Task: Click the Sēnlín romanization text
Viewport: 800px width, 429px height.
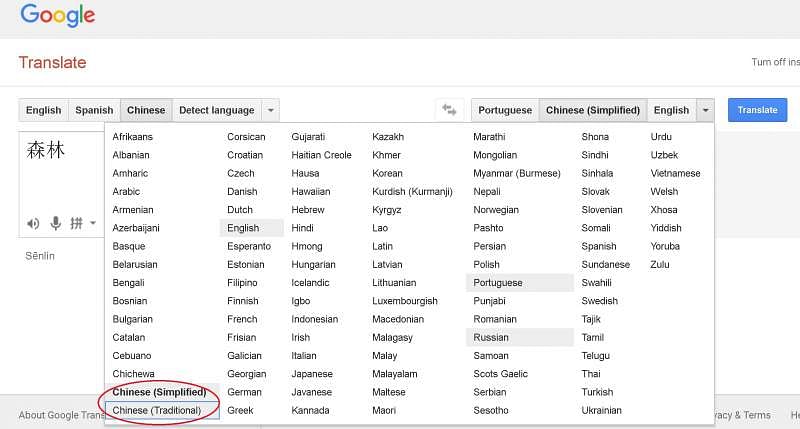Action: point(40,256)
